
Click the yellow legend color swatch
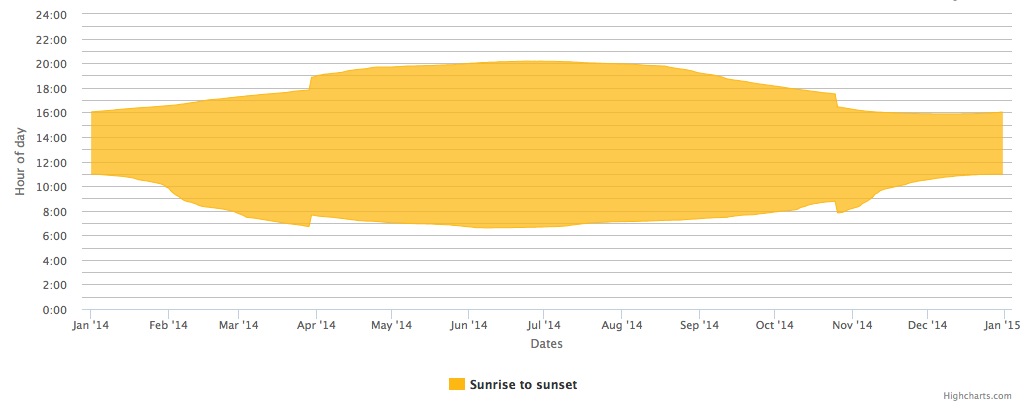457,385
